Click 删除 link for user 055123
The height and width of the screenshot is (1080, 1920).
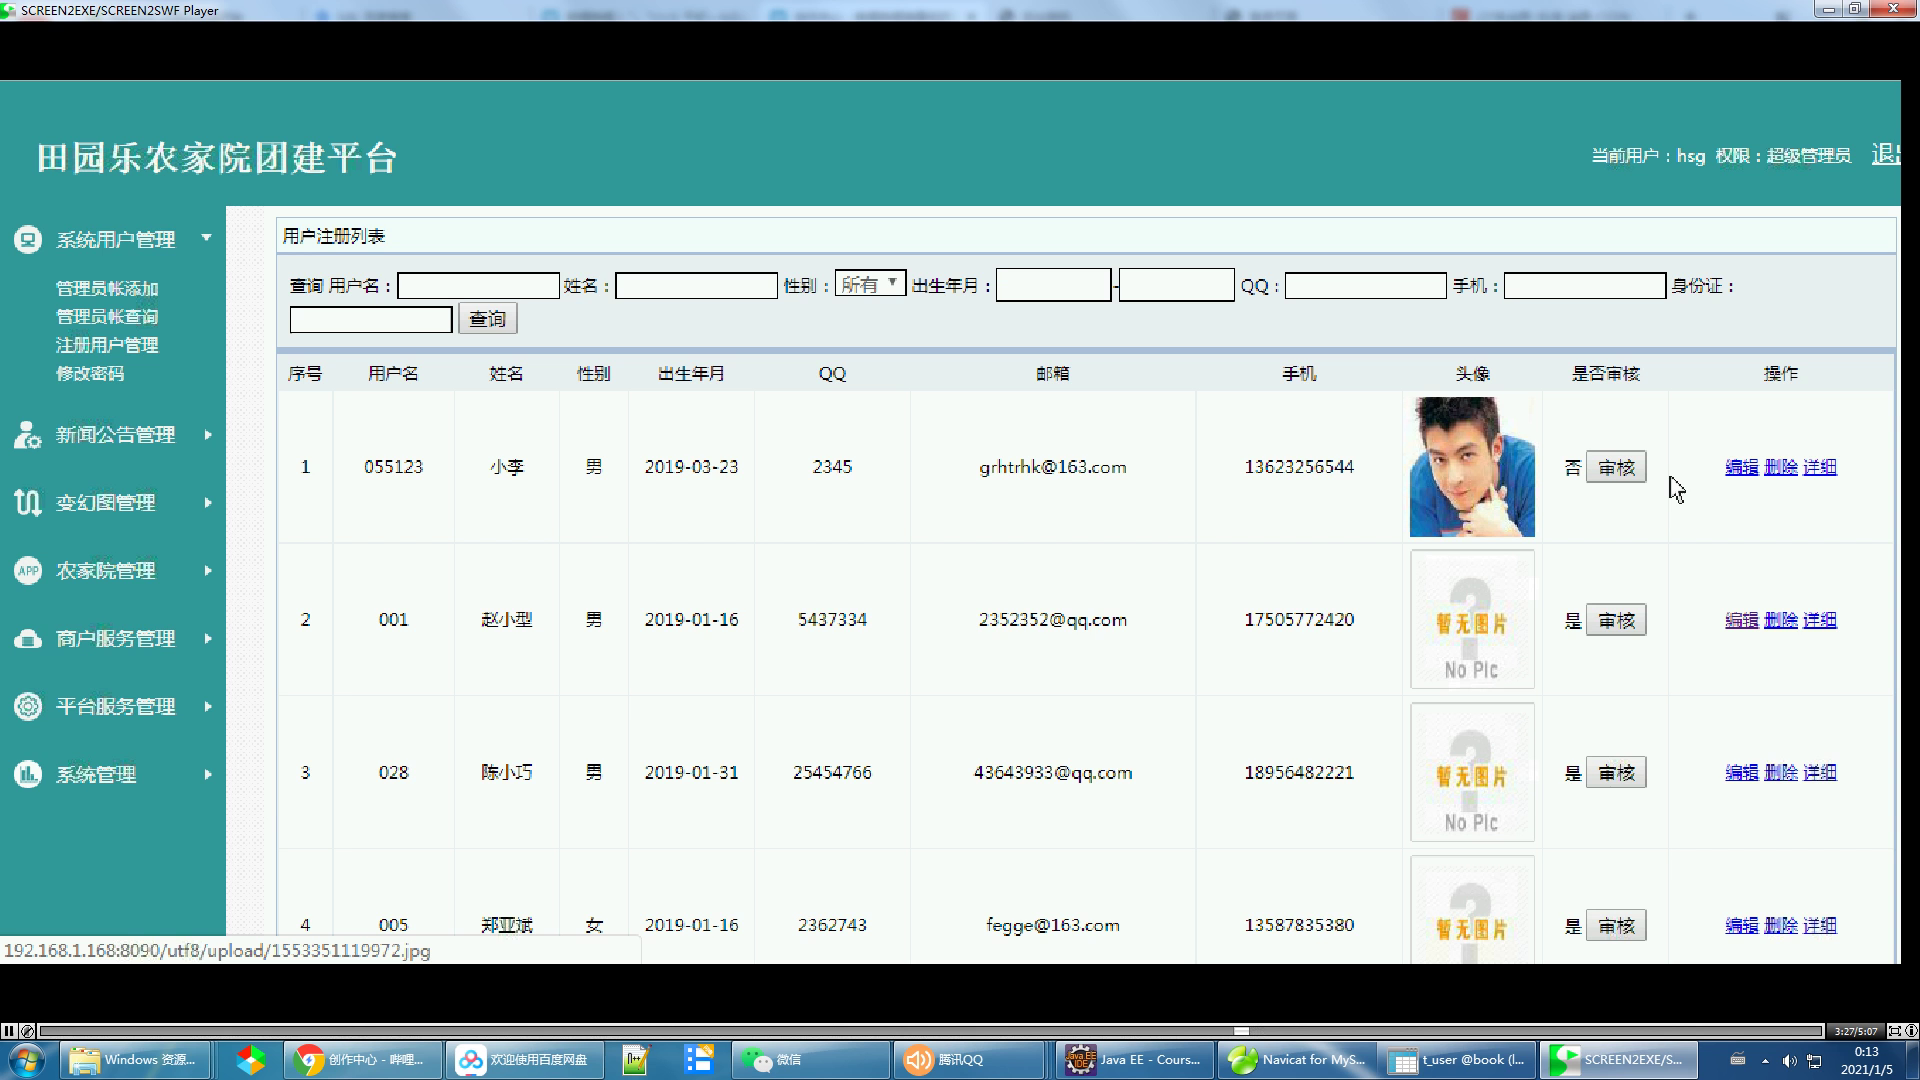click(1781, 467)
